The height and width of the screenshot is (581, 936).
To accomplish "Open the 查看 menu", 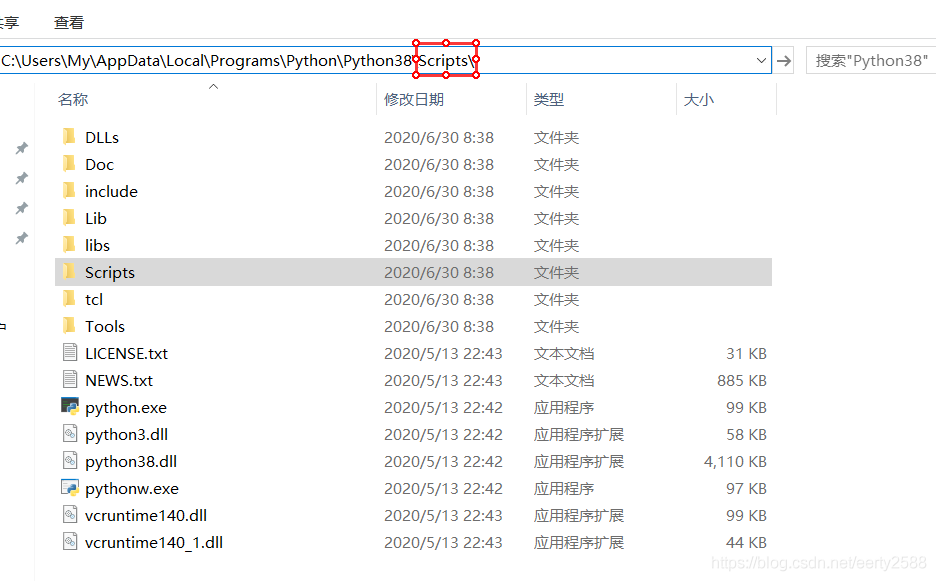I will pos(67,22).
